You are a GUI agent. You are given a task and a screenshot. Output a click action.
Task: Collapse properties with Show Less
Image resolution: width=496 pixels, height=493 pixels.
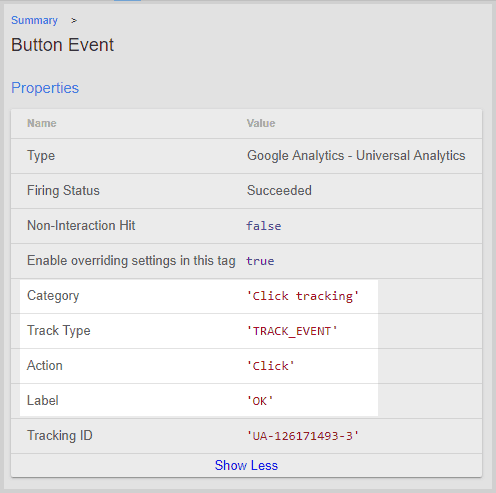pyautogui.click(x=246, y=465)
